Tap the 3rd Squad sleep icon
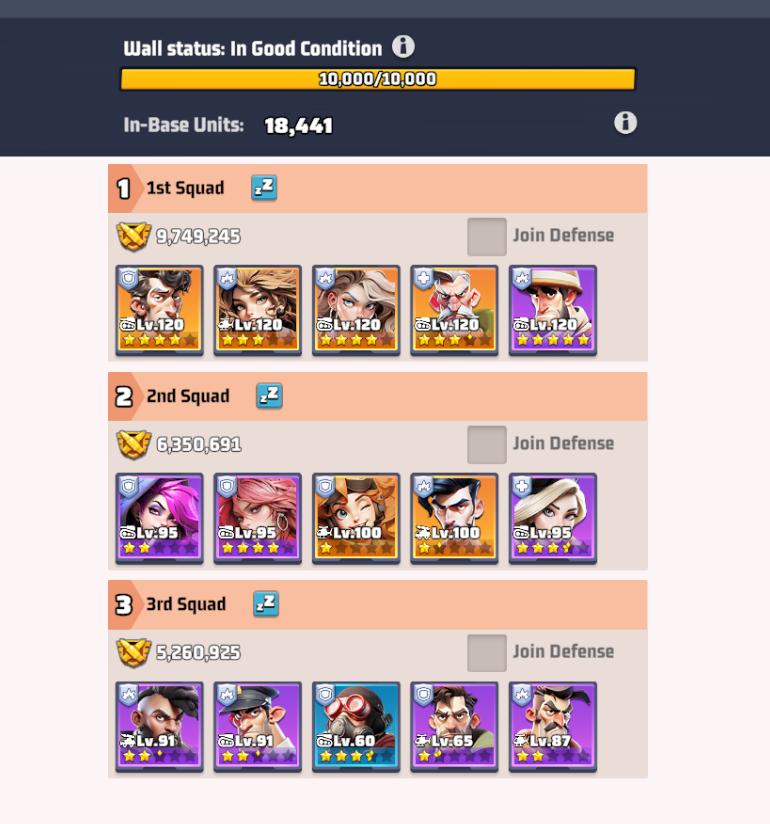Viewport: 770px width, 824px height. tap(266, 604)
